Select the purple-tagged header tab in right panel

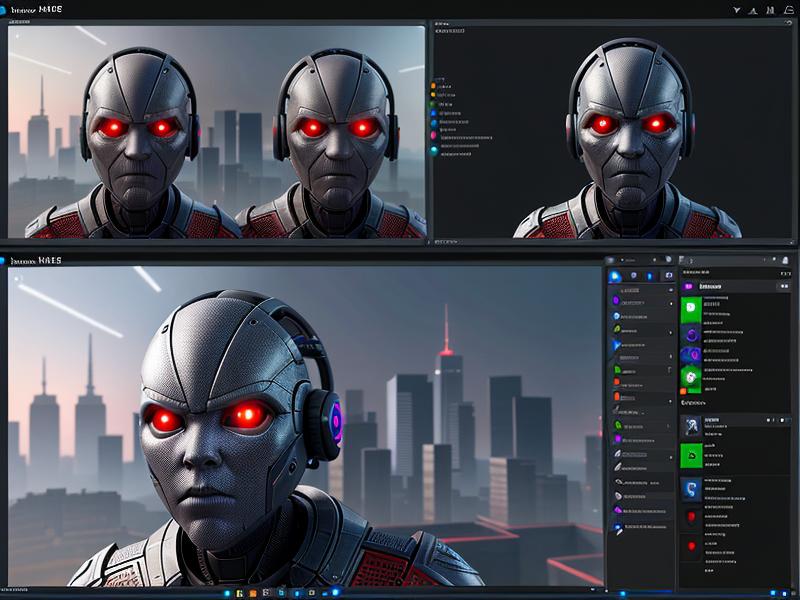click(x=690, y=285)
